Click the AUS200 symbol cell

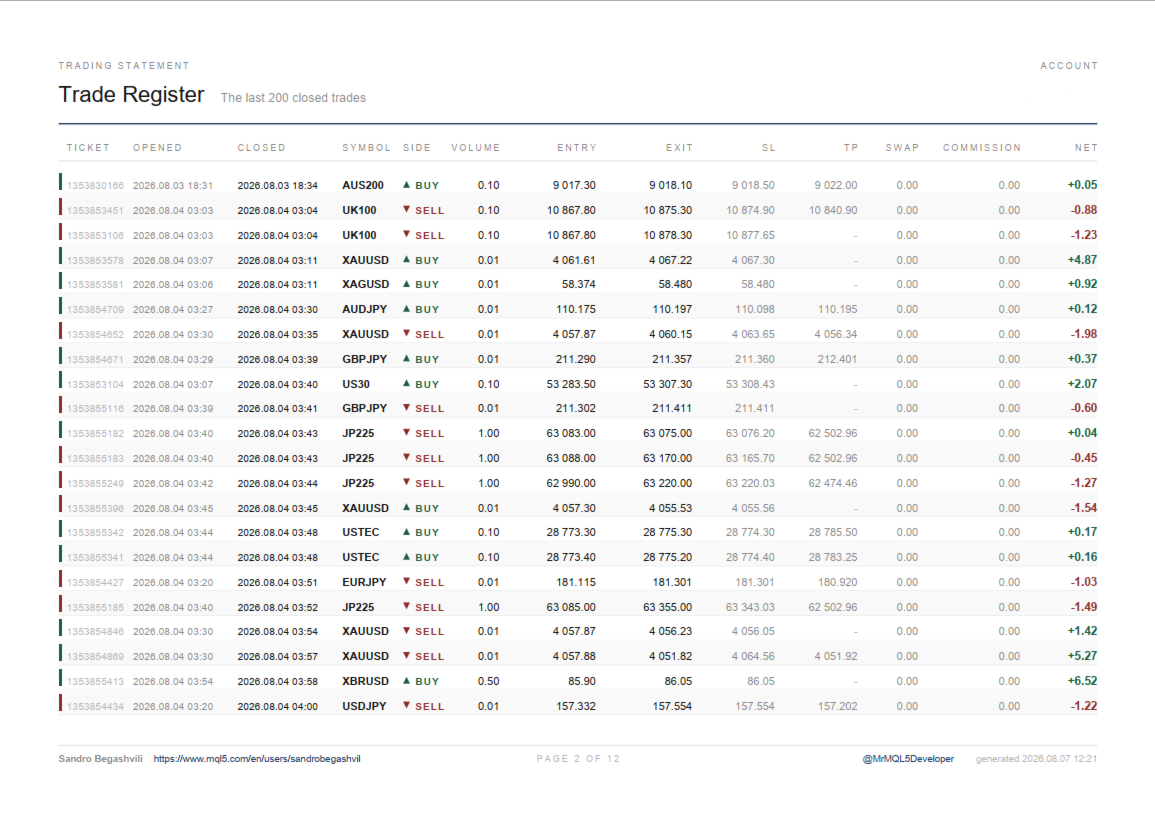(x=362, y=186)
